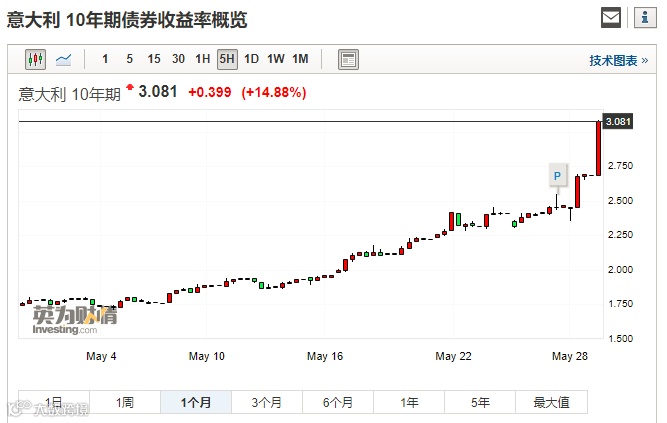Click the May 16 date label
Viewport: 667px width, 423px height.
(325, 356)
